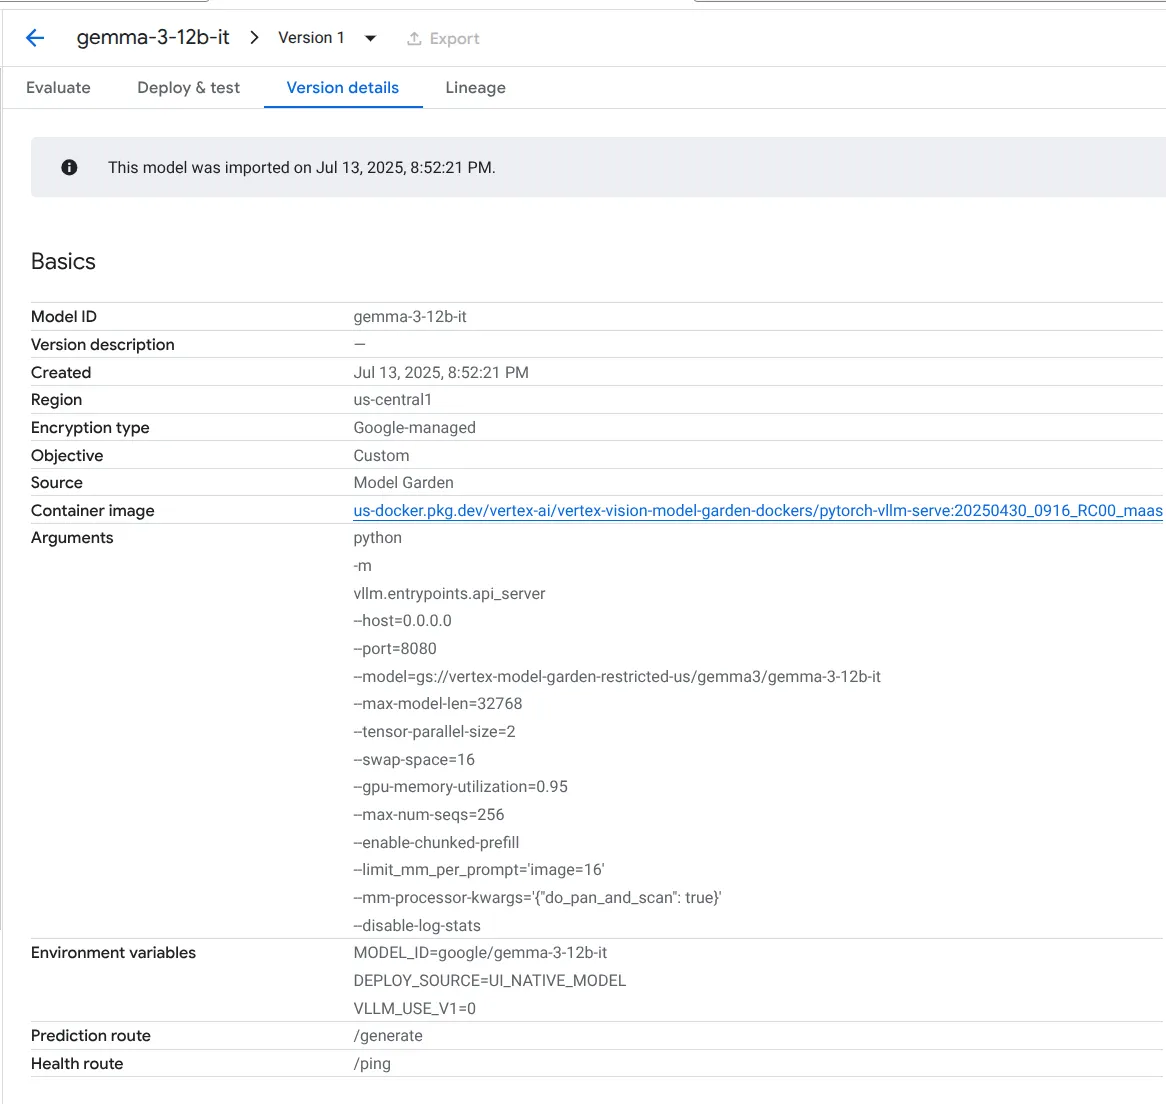The height and width of the screenshot is (1104, 1166).
Task: Open the Version 1 dropdown arrow
Action: click(x=370, y=39)
